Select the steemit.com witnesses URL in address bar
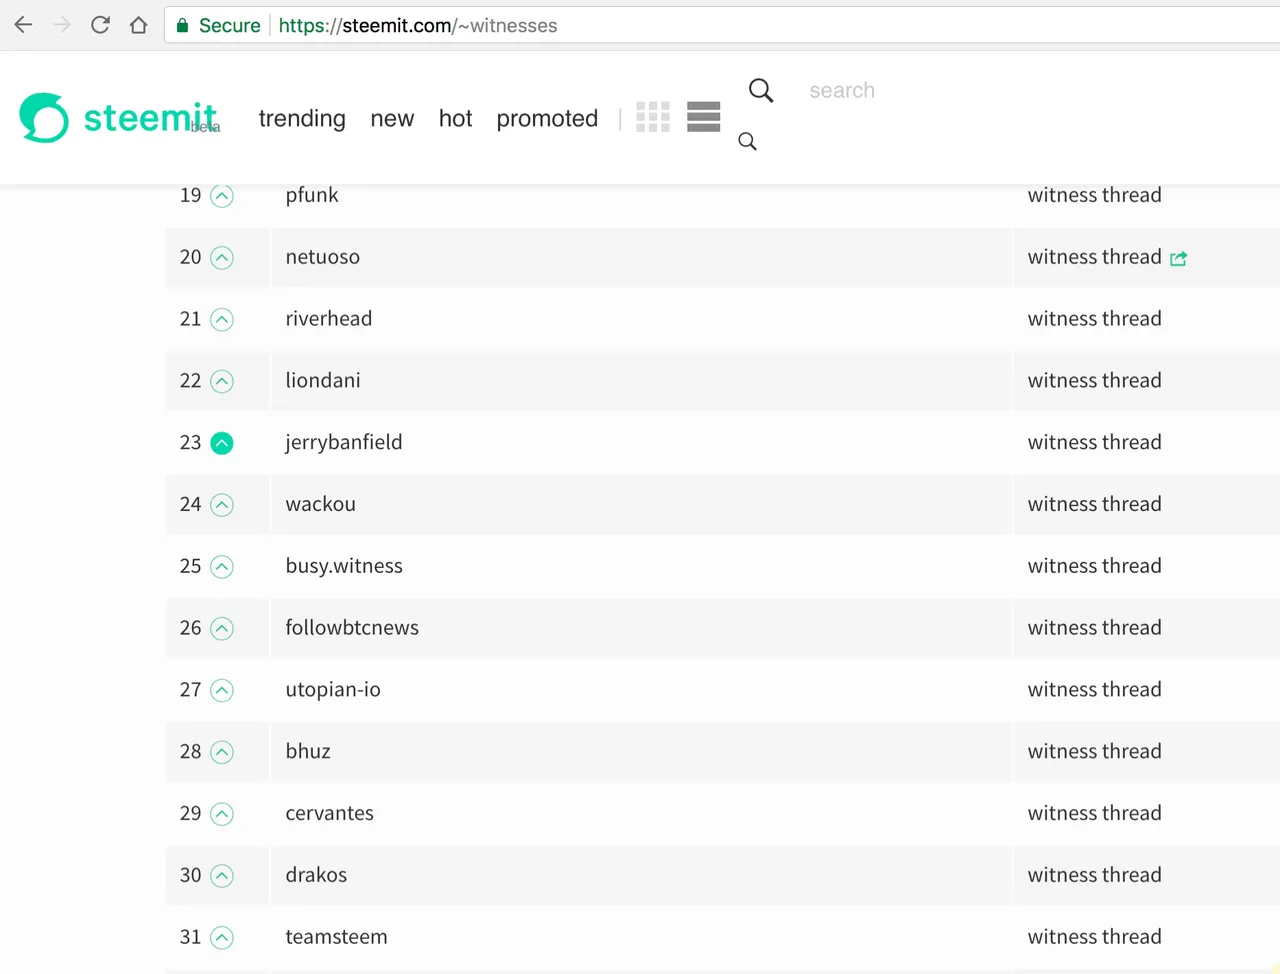The width and height of the screenshot is (1280, 974). [418, 26]
